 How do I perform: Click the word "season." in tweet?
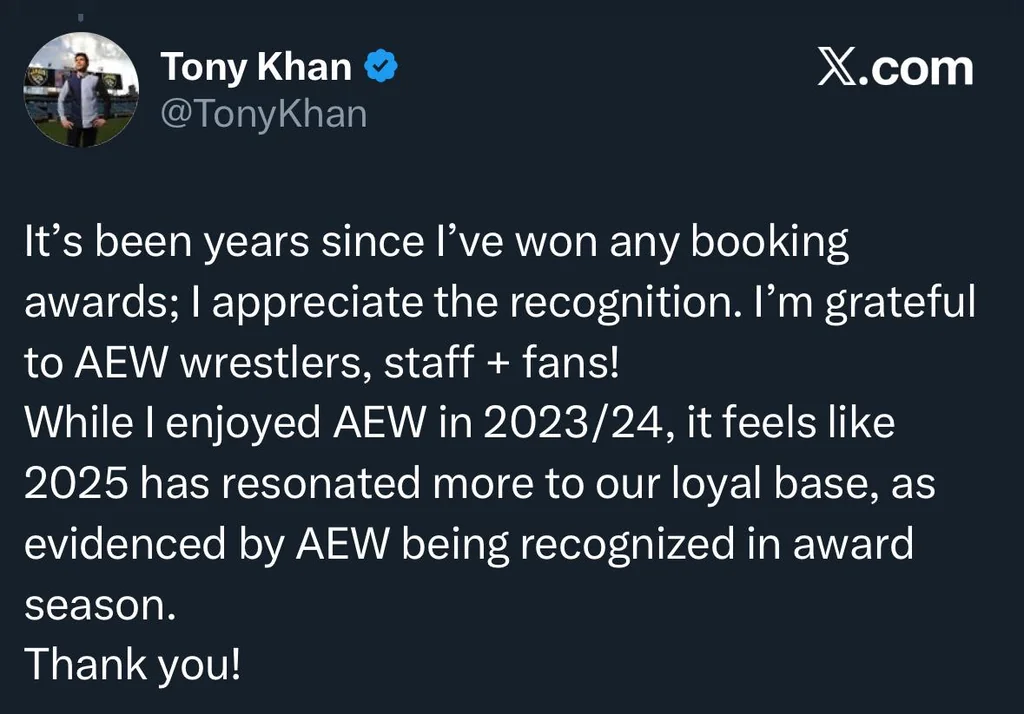[x=101, y=607]
